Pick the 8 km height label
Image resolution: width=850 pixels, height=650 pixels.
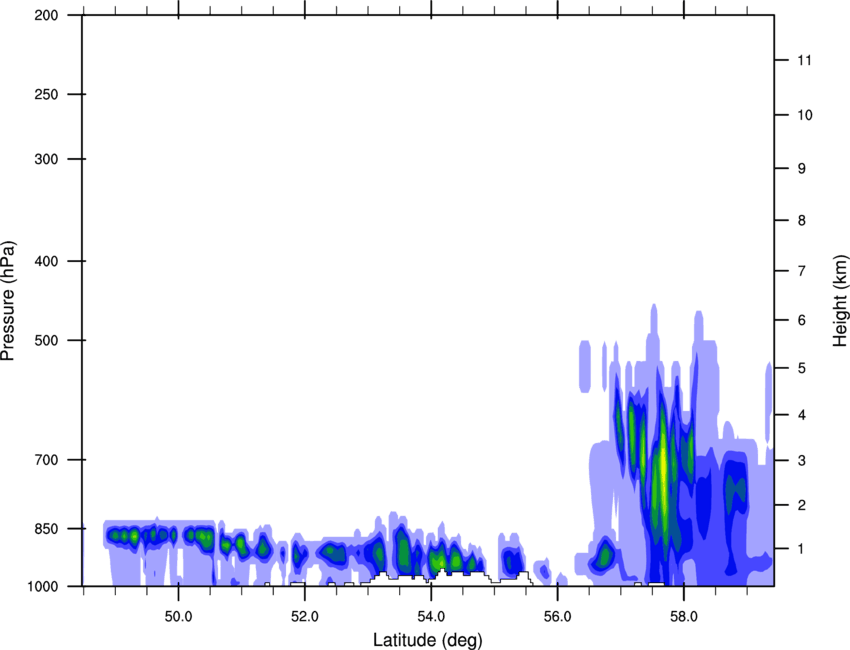(802, 220)
